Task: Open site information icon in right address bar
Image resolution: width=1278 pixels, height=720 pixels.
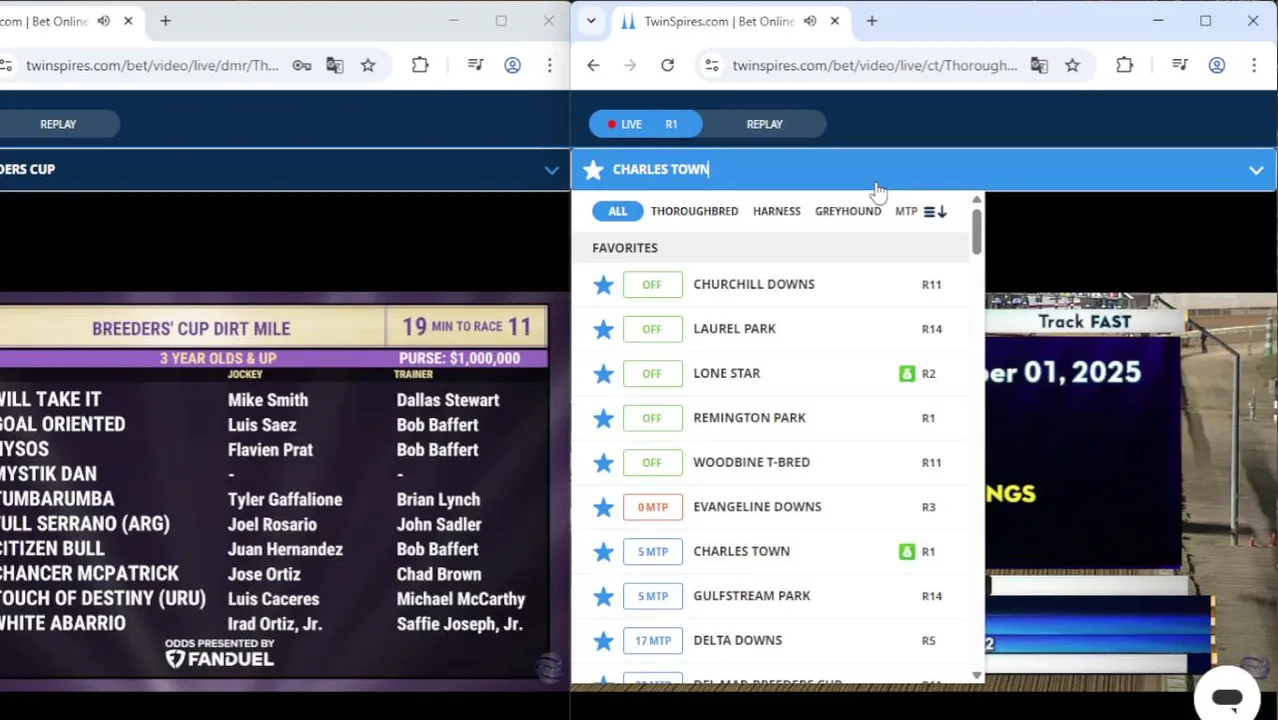Action: 711,66
